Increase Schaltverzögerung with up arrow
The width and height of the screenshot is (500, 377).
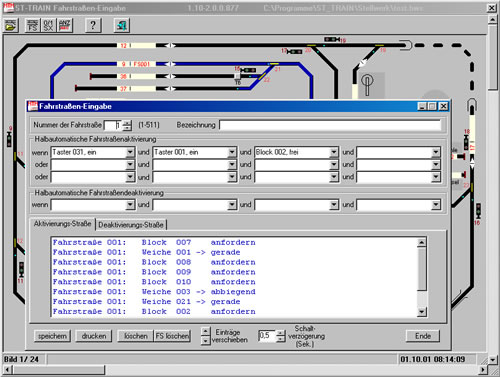point(281,333)
